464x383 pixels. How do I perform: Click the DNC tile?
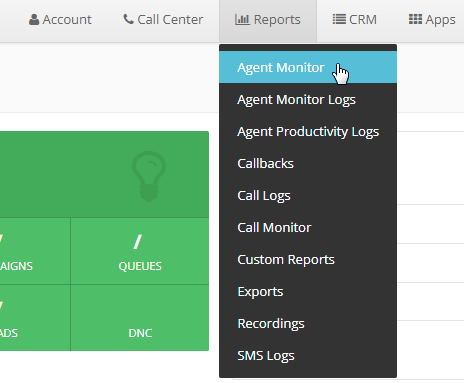[x=140, y=318]
